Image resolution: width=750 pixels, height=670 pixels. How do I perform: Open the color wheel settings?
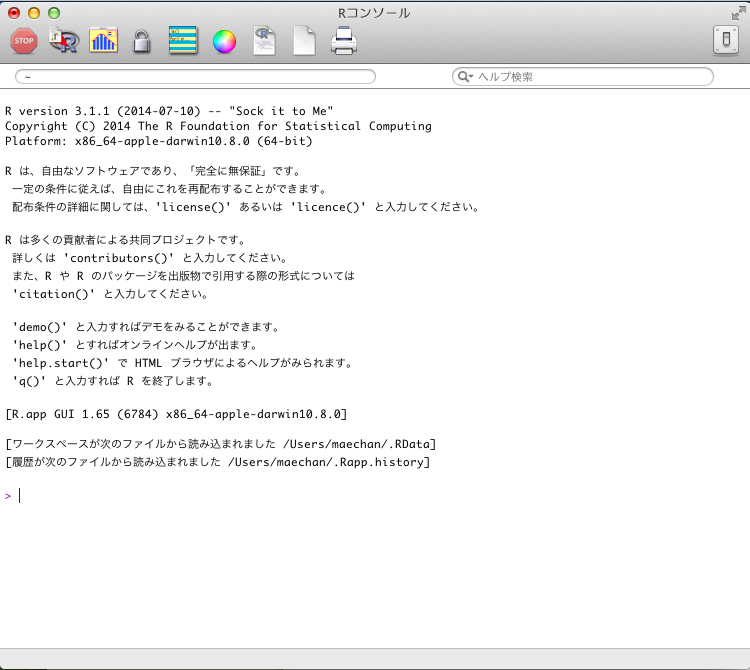coord(224,42)
